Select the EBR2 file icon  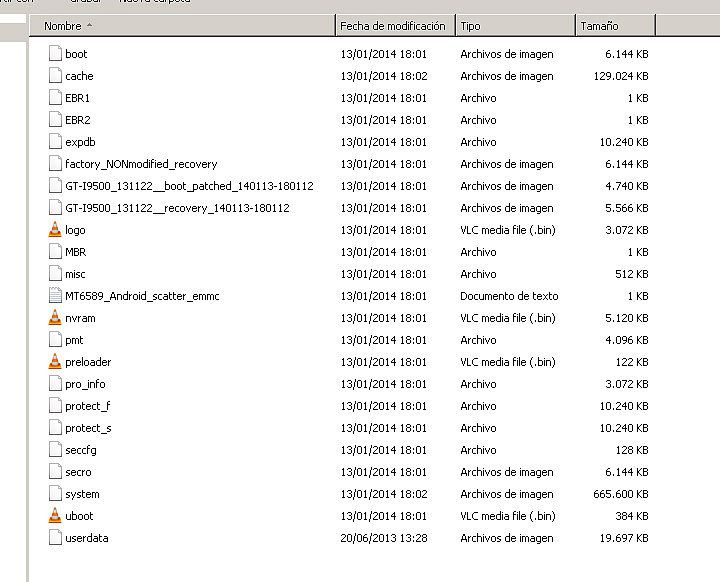55,119
